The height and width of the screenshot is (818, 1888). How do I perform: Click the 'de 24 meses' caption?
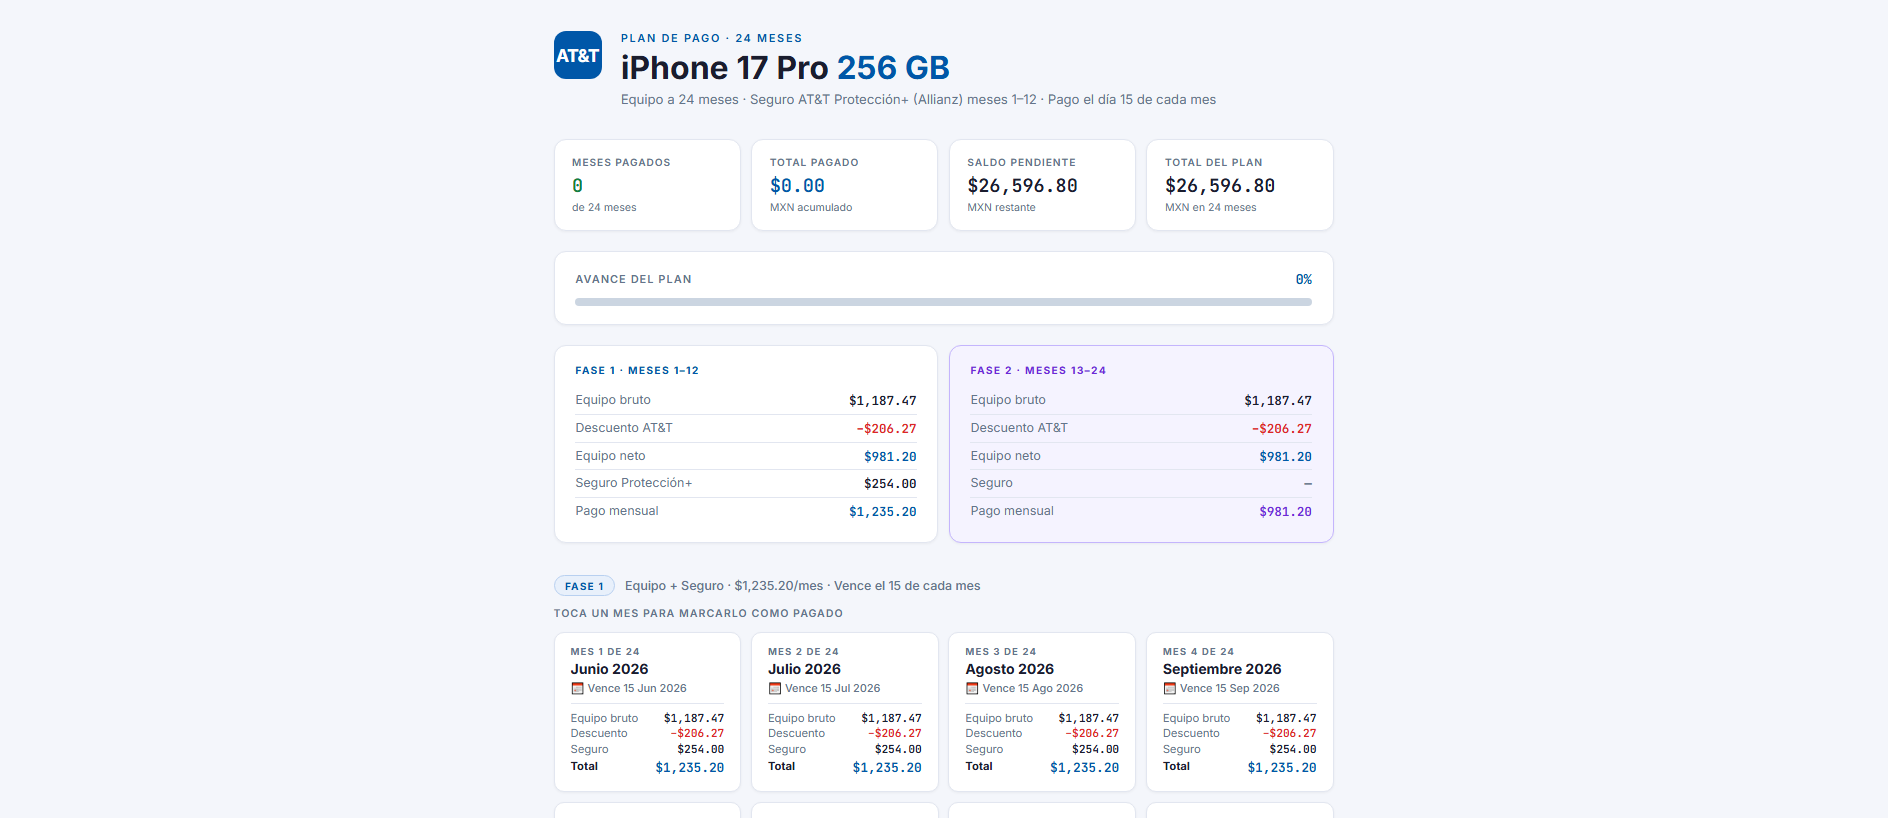coord(604,208)
